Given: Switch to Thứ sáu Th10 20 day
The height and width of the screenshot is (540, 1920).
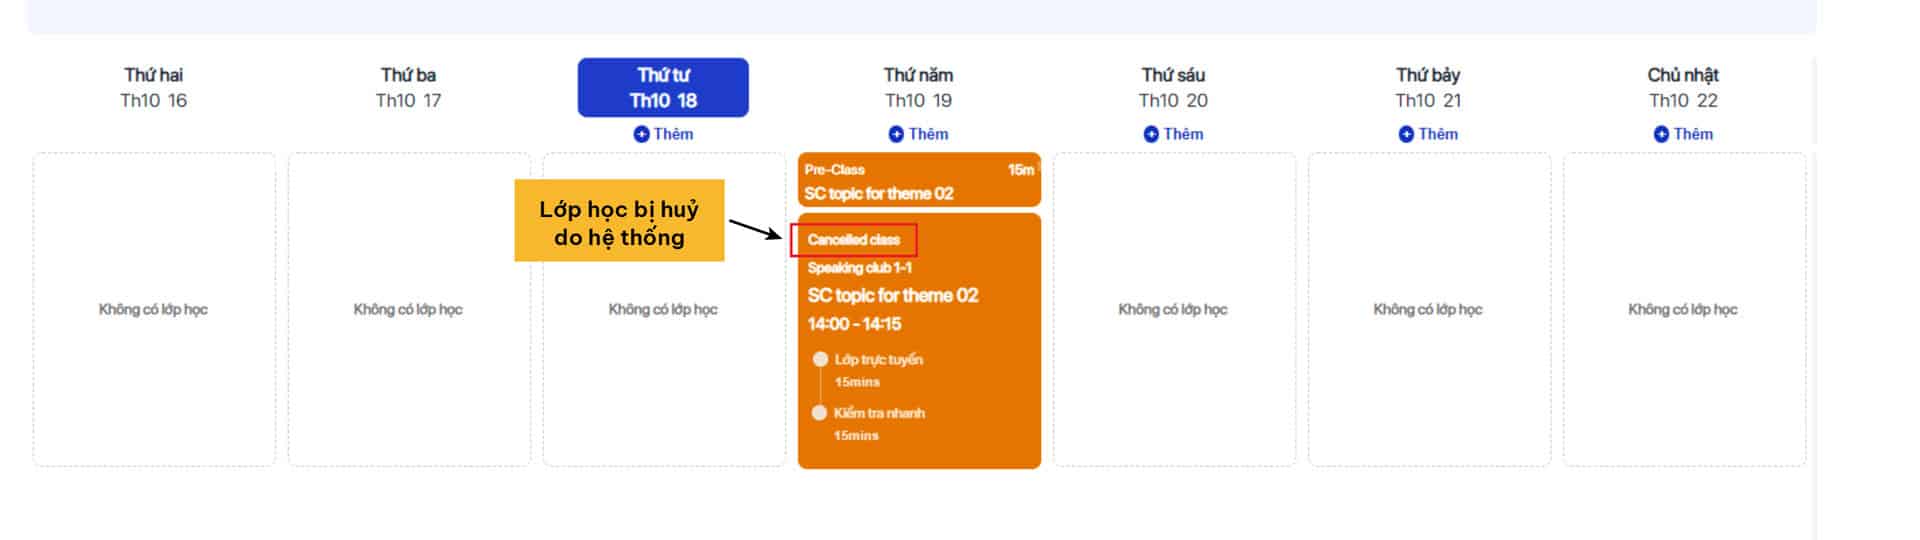Looking at the screenshot, I should 1173,87.
